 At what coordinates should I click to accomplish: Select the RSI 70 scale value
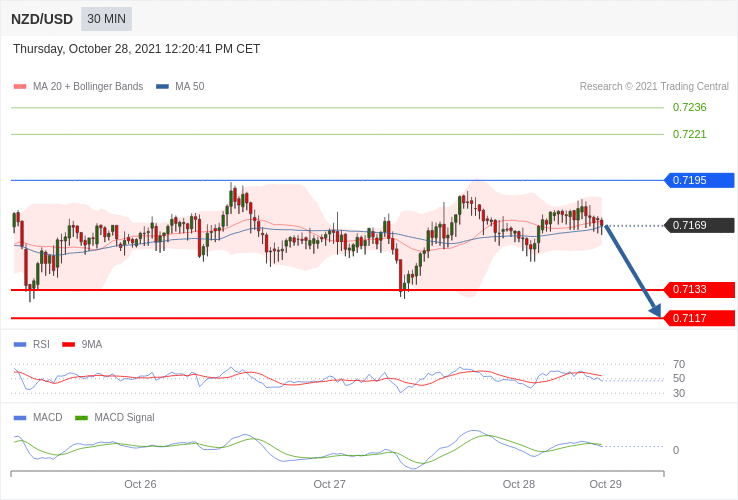[x=679, y=364]
